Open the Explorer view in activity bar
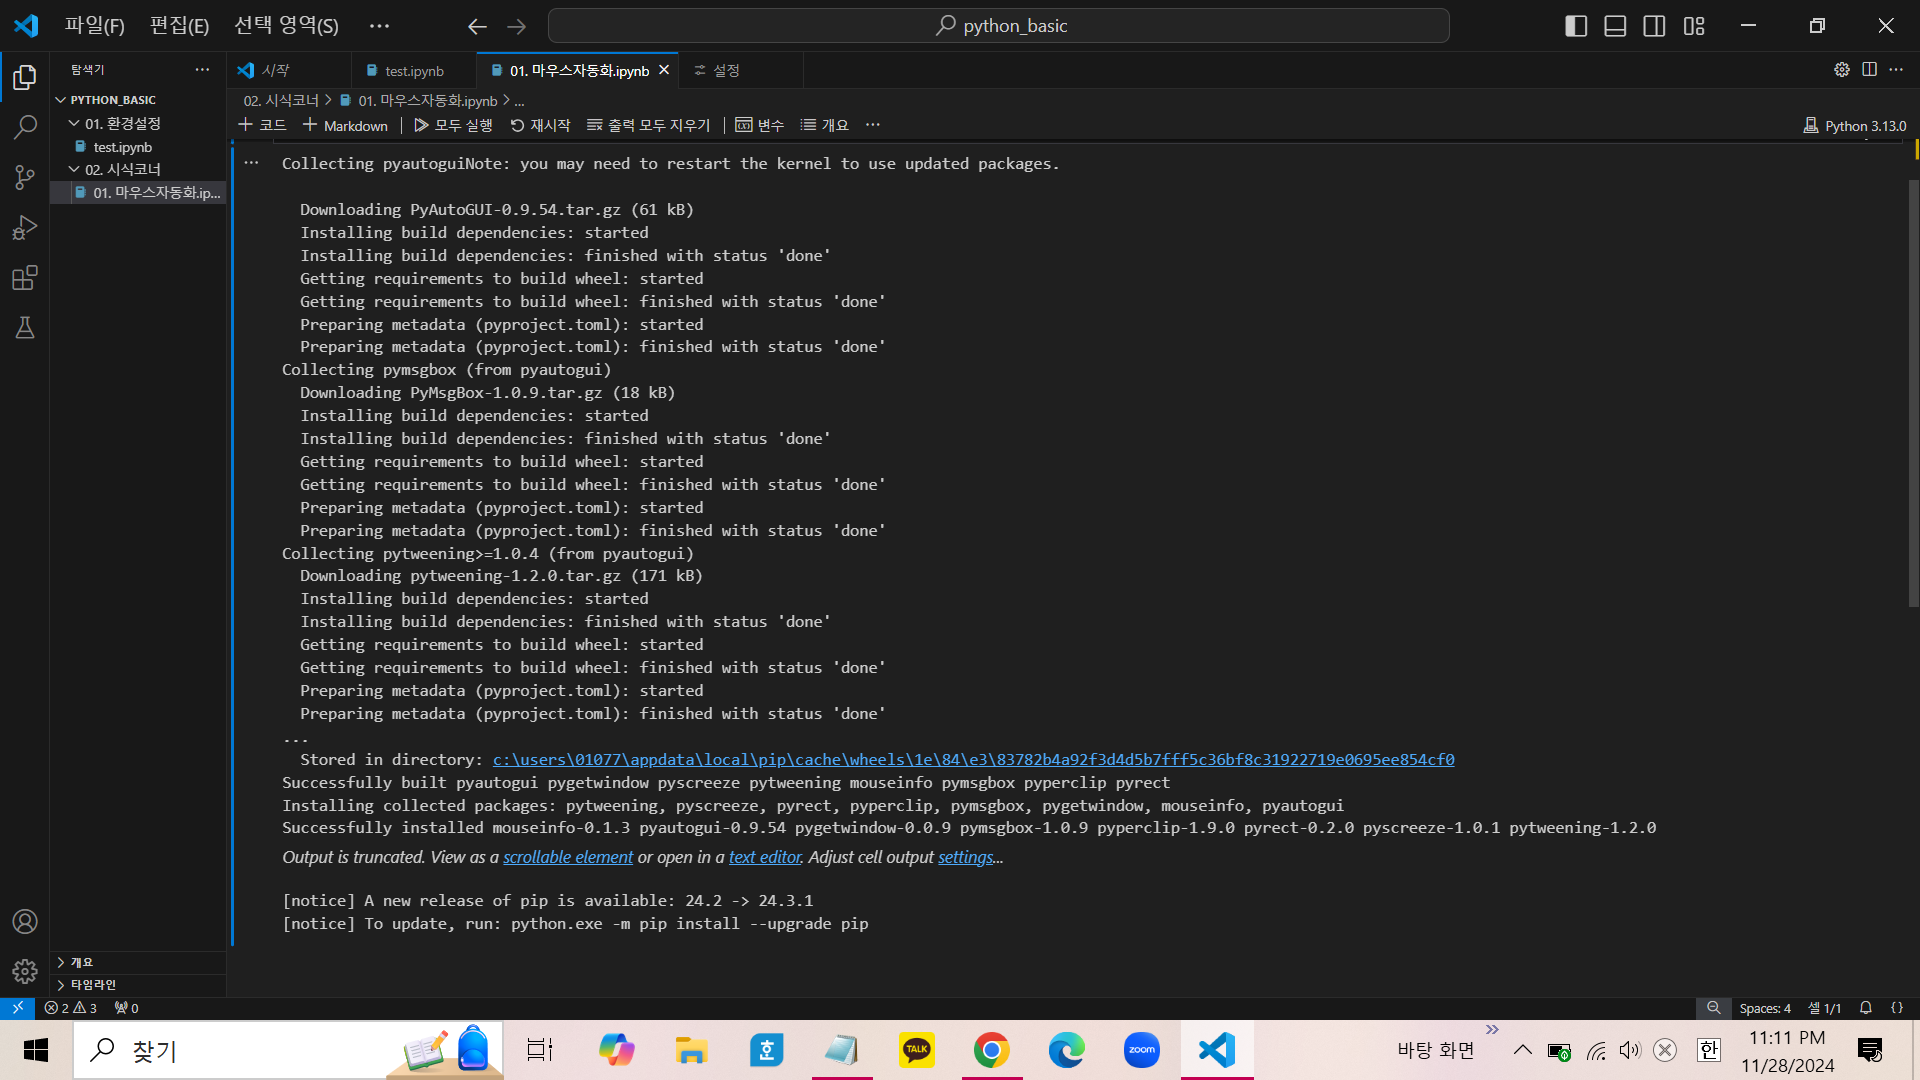 point(25,77)
